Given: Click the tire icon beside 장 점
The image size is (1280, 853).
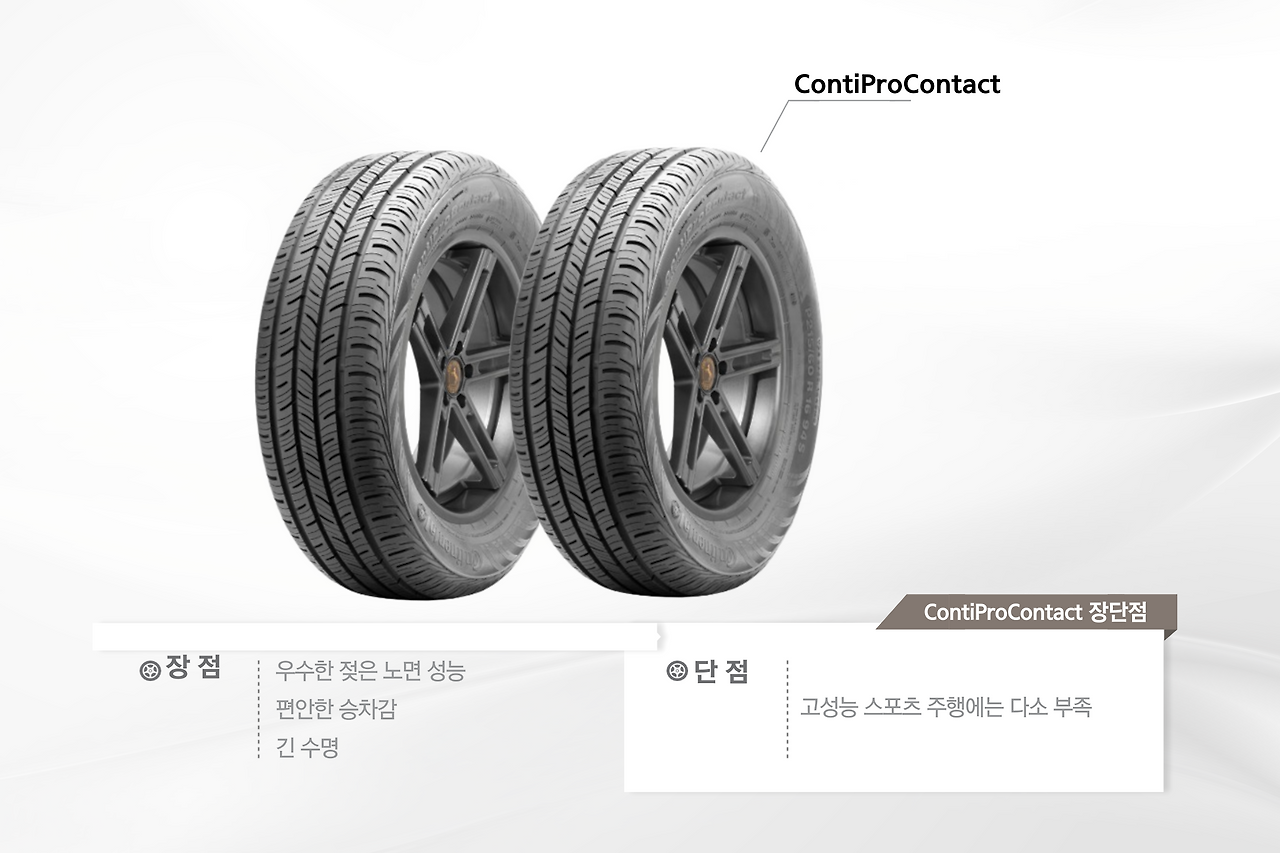Looking at the screenshot, I should tap(150, 669).
